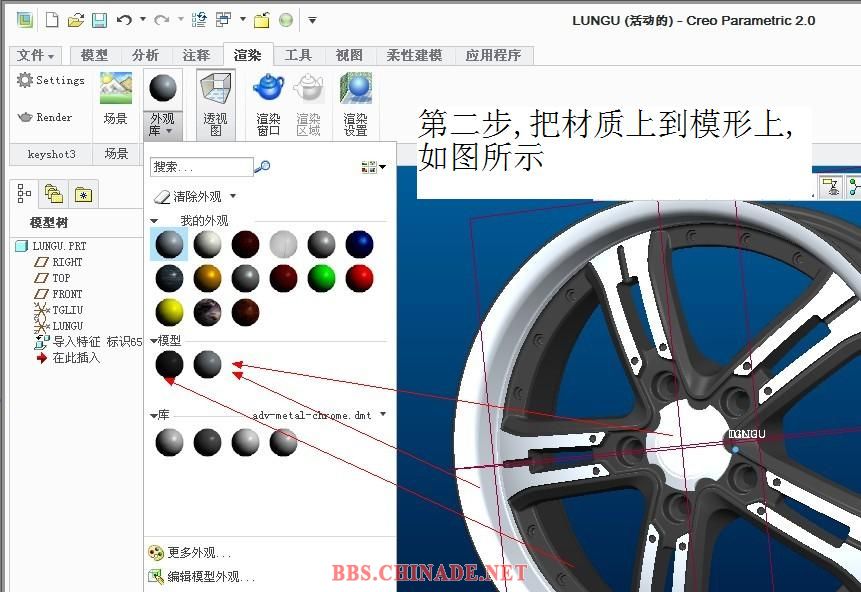Switch to the 应用程序 ribbon tab

[x=493, y=55]
